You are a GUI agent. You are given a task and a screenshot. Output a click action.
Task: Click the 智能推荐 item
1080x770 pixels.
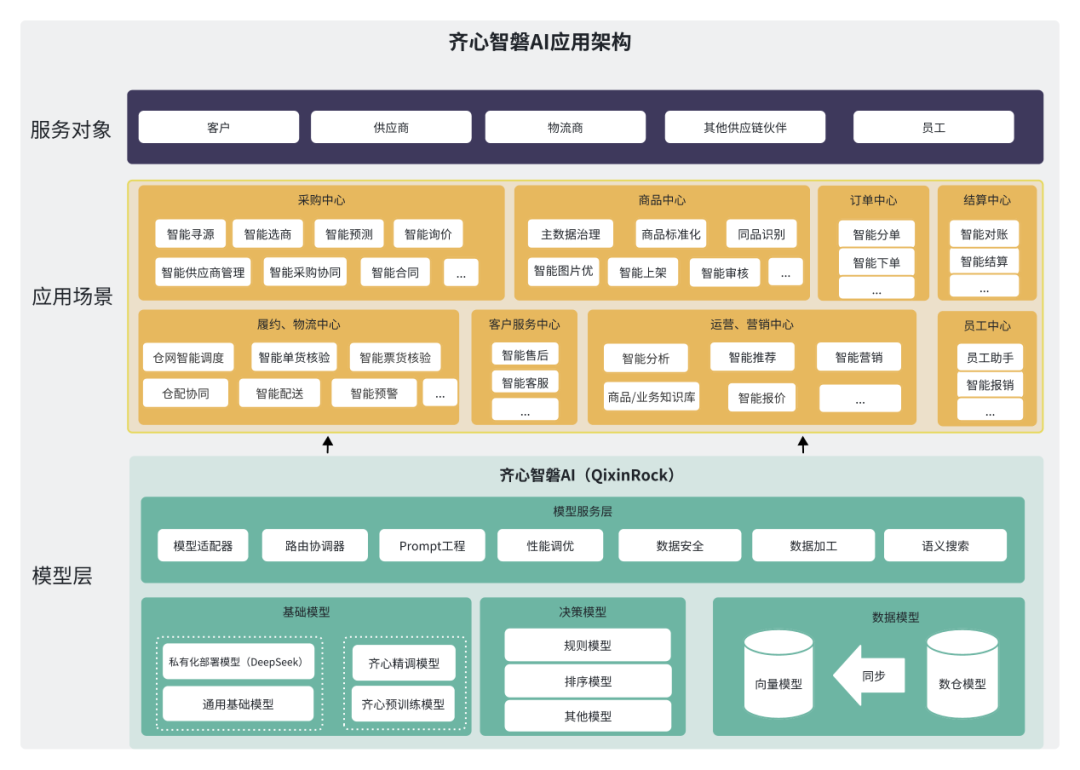coord(752,357)
